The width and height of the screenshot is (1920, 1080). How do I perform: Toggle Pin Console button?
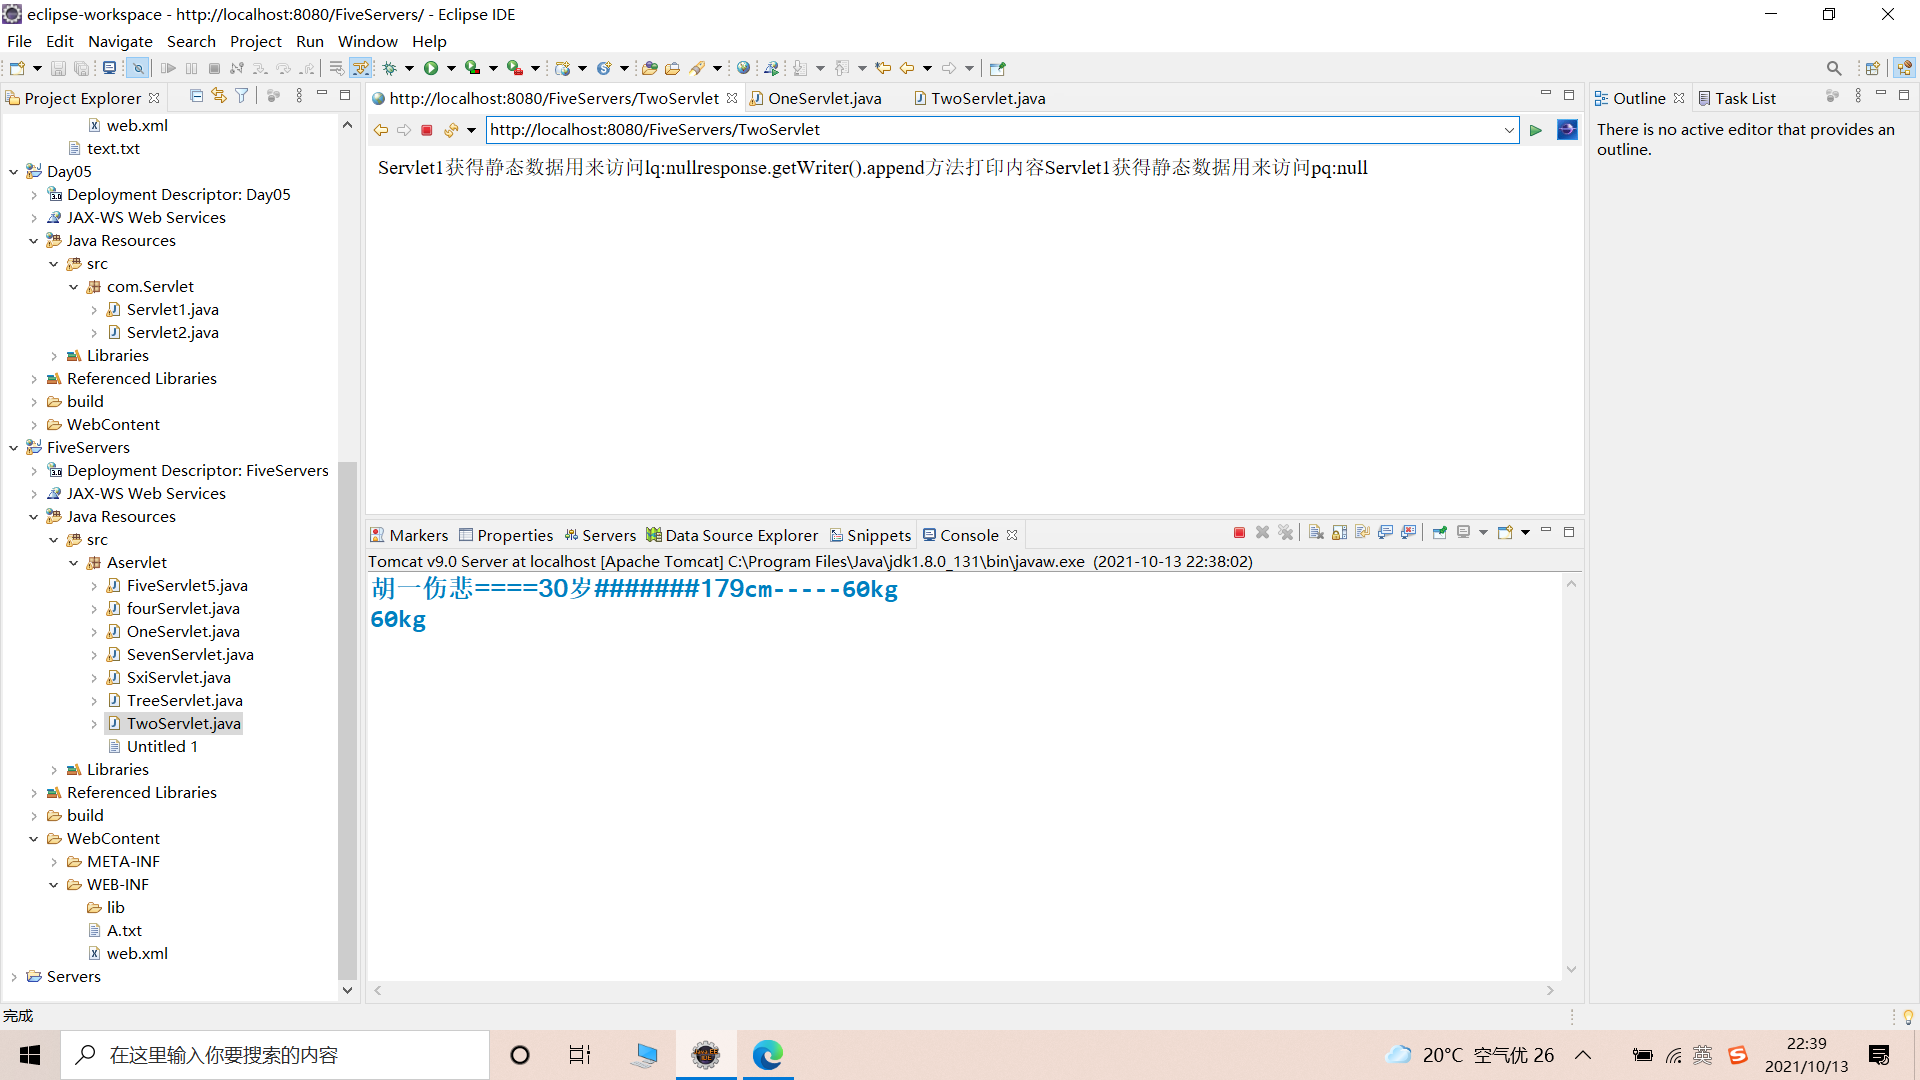[x=1439, y=533]
